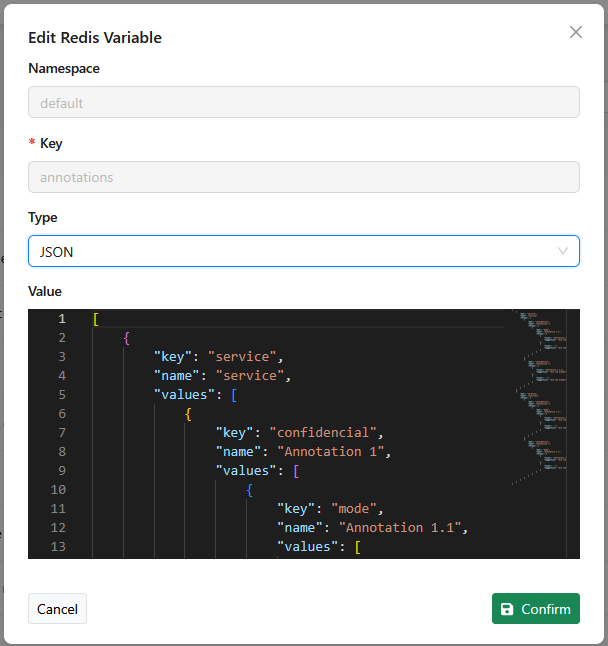608x646 pixels.
Task: Click the "mode" value on line 11
Action: [x=353, y=508]
